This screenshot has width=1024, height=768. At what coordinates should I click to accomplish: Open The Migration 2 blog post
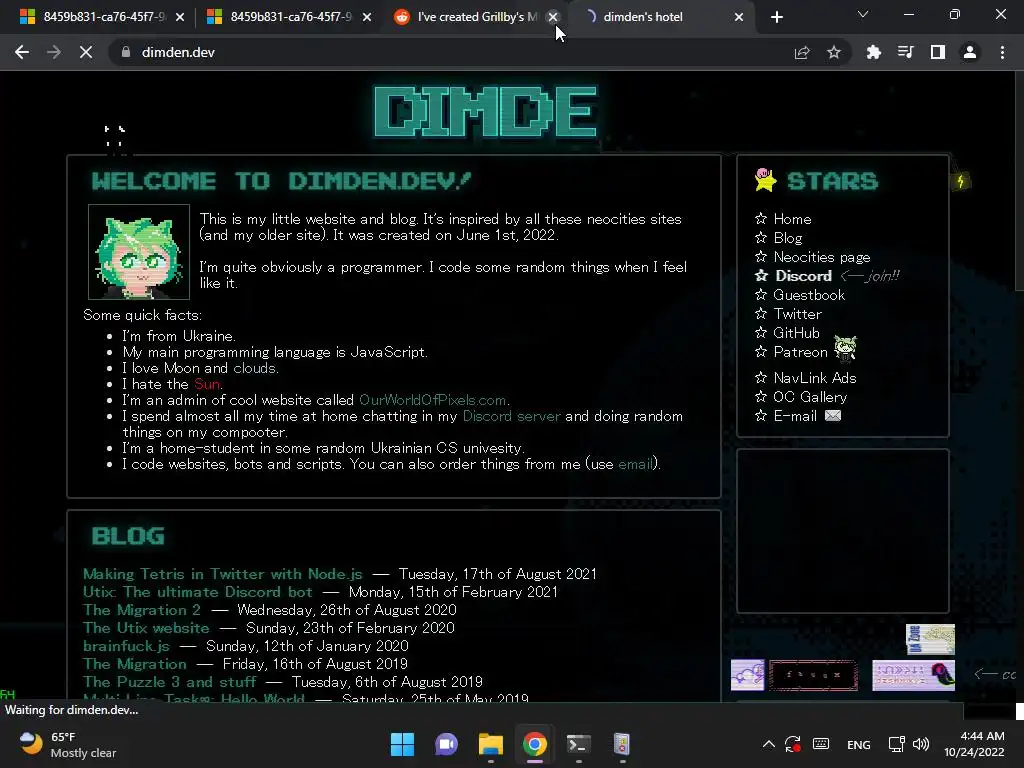click(x=142, y=609)
